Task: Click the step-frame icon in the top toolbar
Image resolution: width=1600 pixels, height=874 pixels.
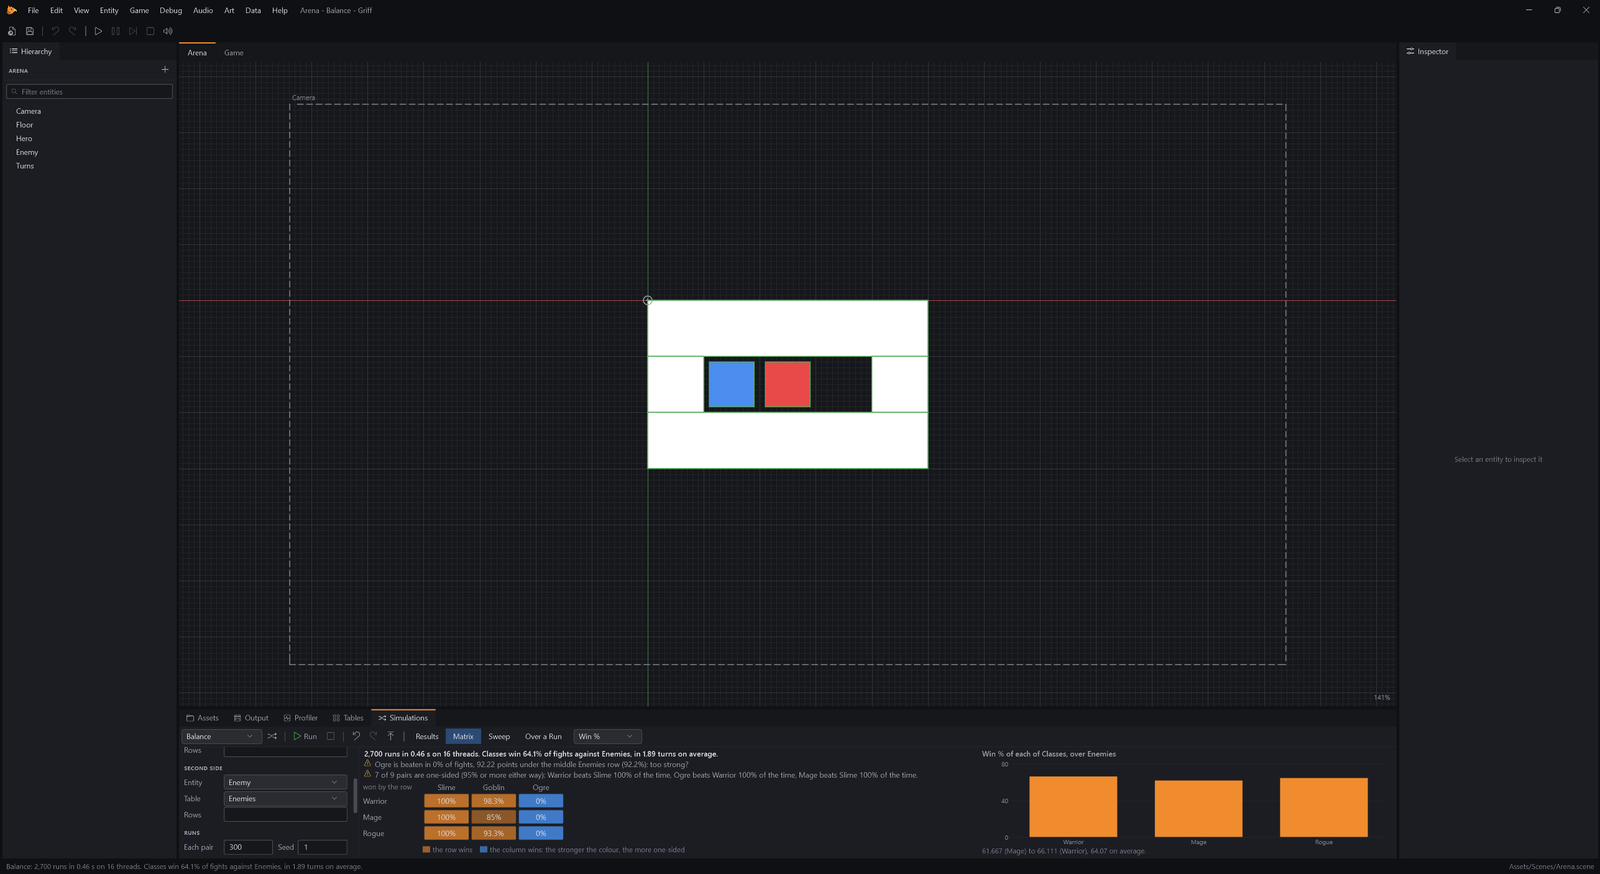Action: [x=133, y=31]
